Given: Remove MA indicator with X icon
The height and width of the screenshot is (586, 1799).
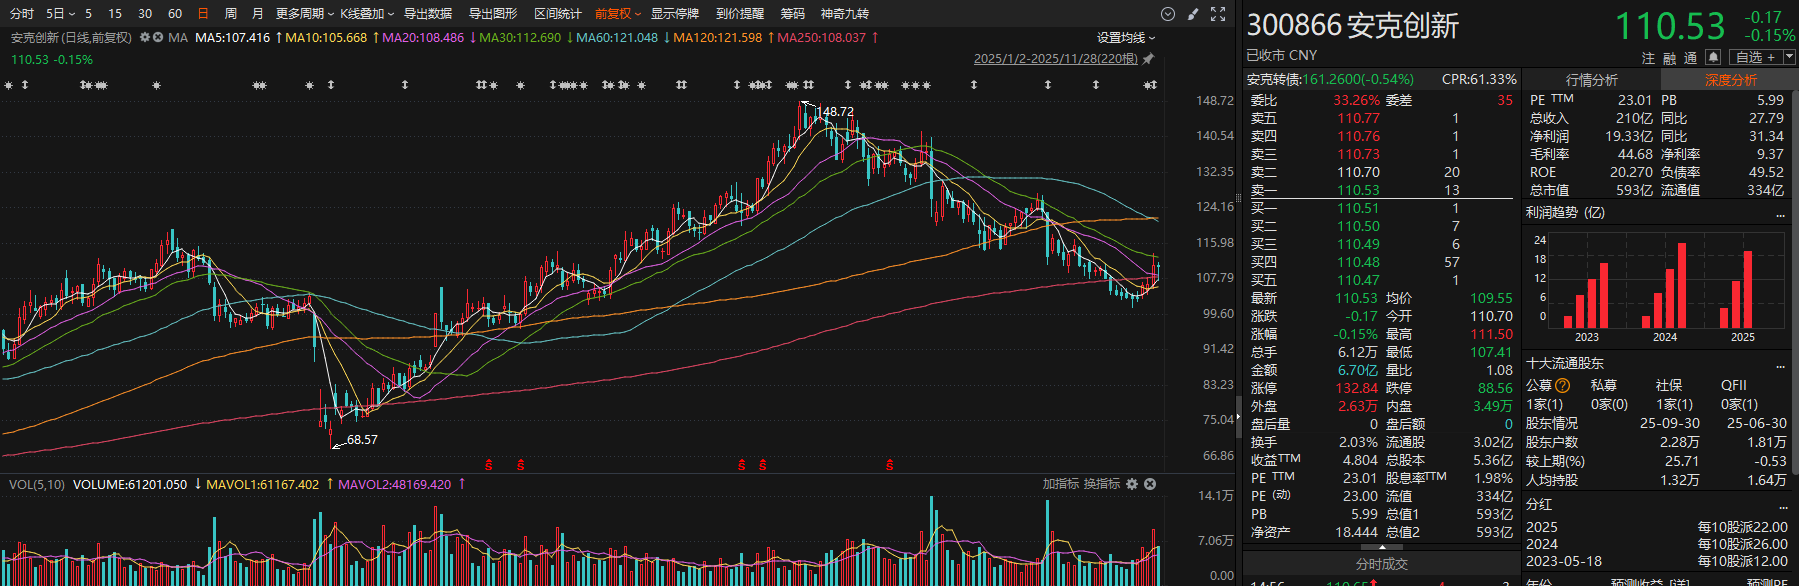Looking at the screenshot, I should (x=158, y=37).
